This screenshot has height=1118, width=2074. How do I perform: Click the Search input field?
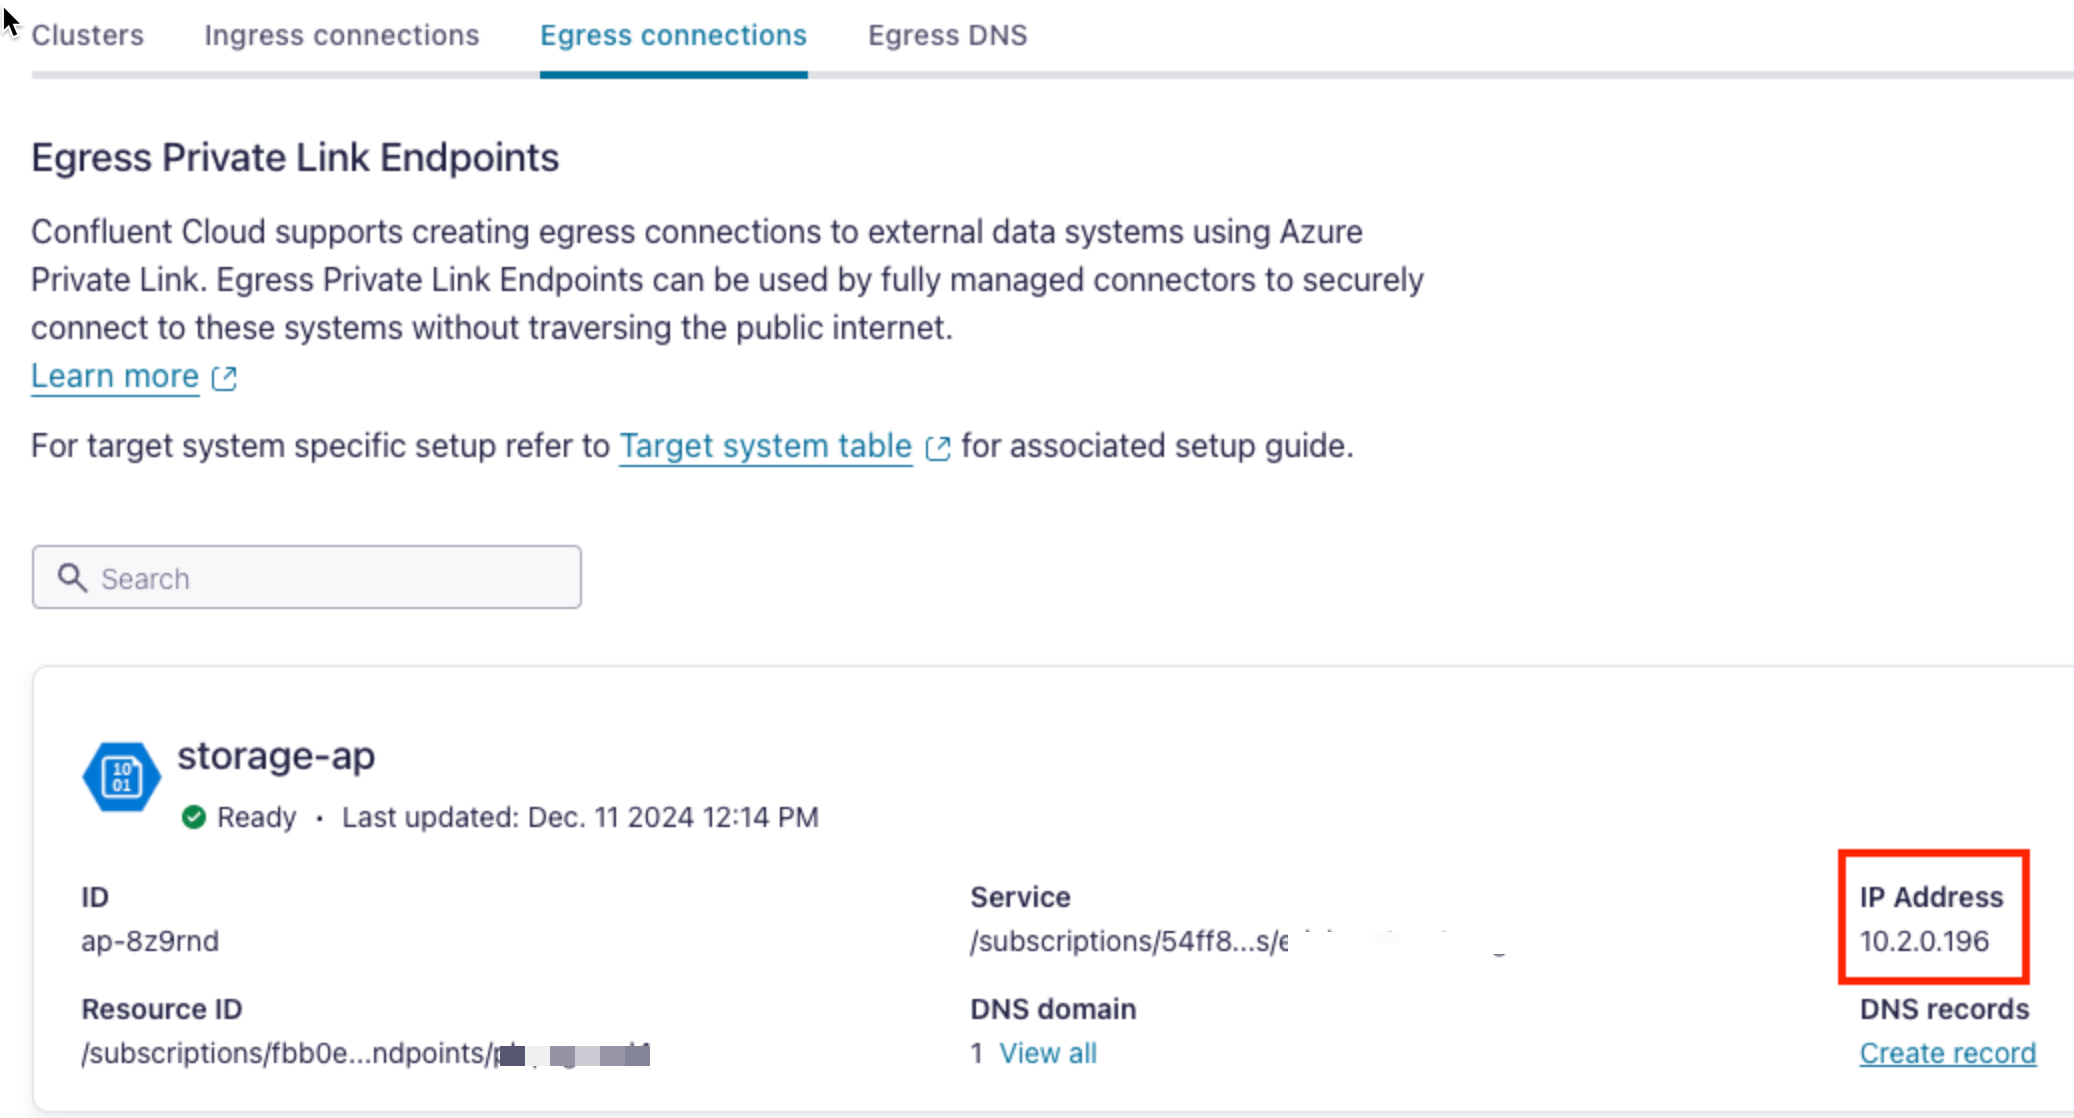305,577
